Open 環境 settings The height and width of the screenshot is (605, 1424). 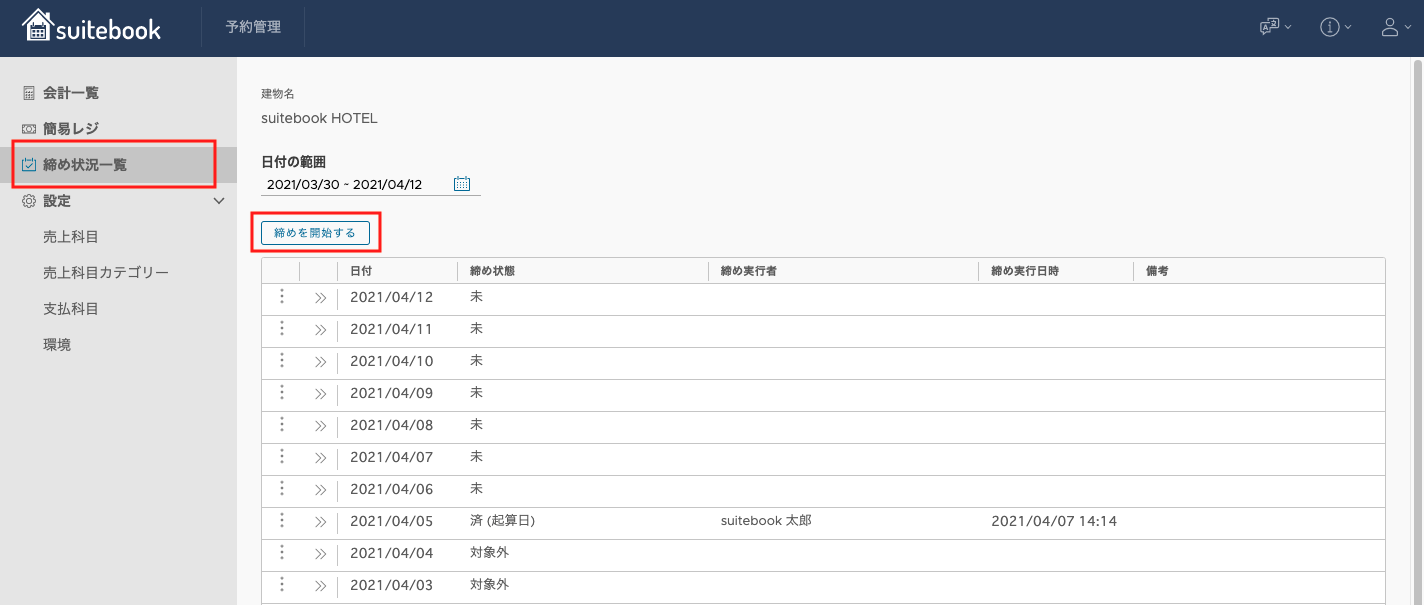point(57,345)
